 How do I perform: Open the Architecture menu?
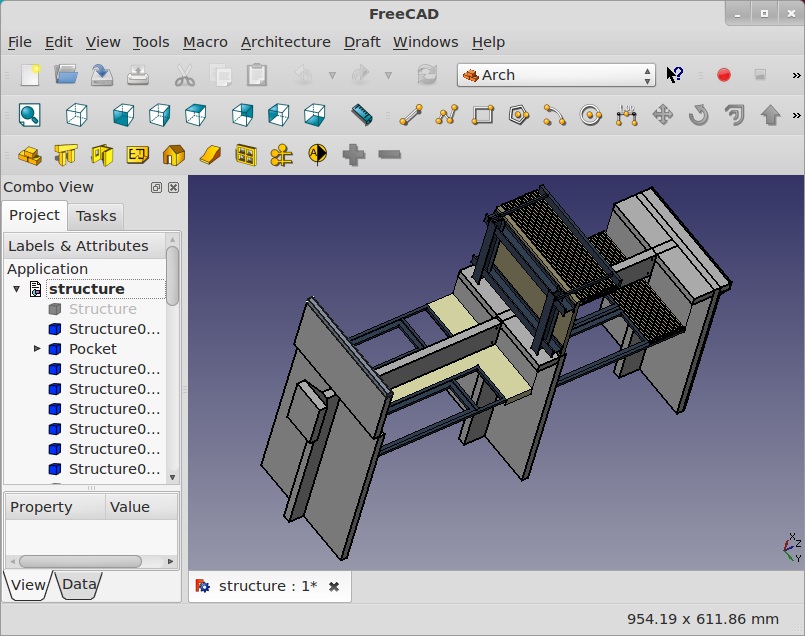click(285, 42)
